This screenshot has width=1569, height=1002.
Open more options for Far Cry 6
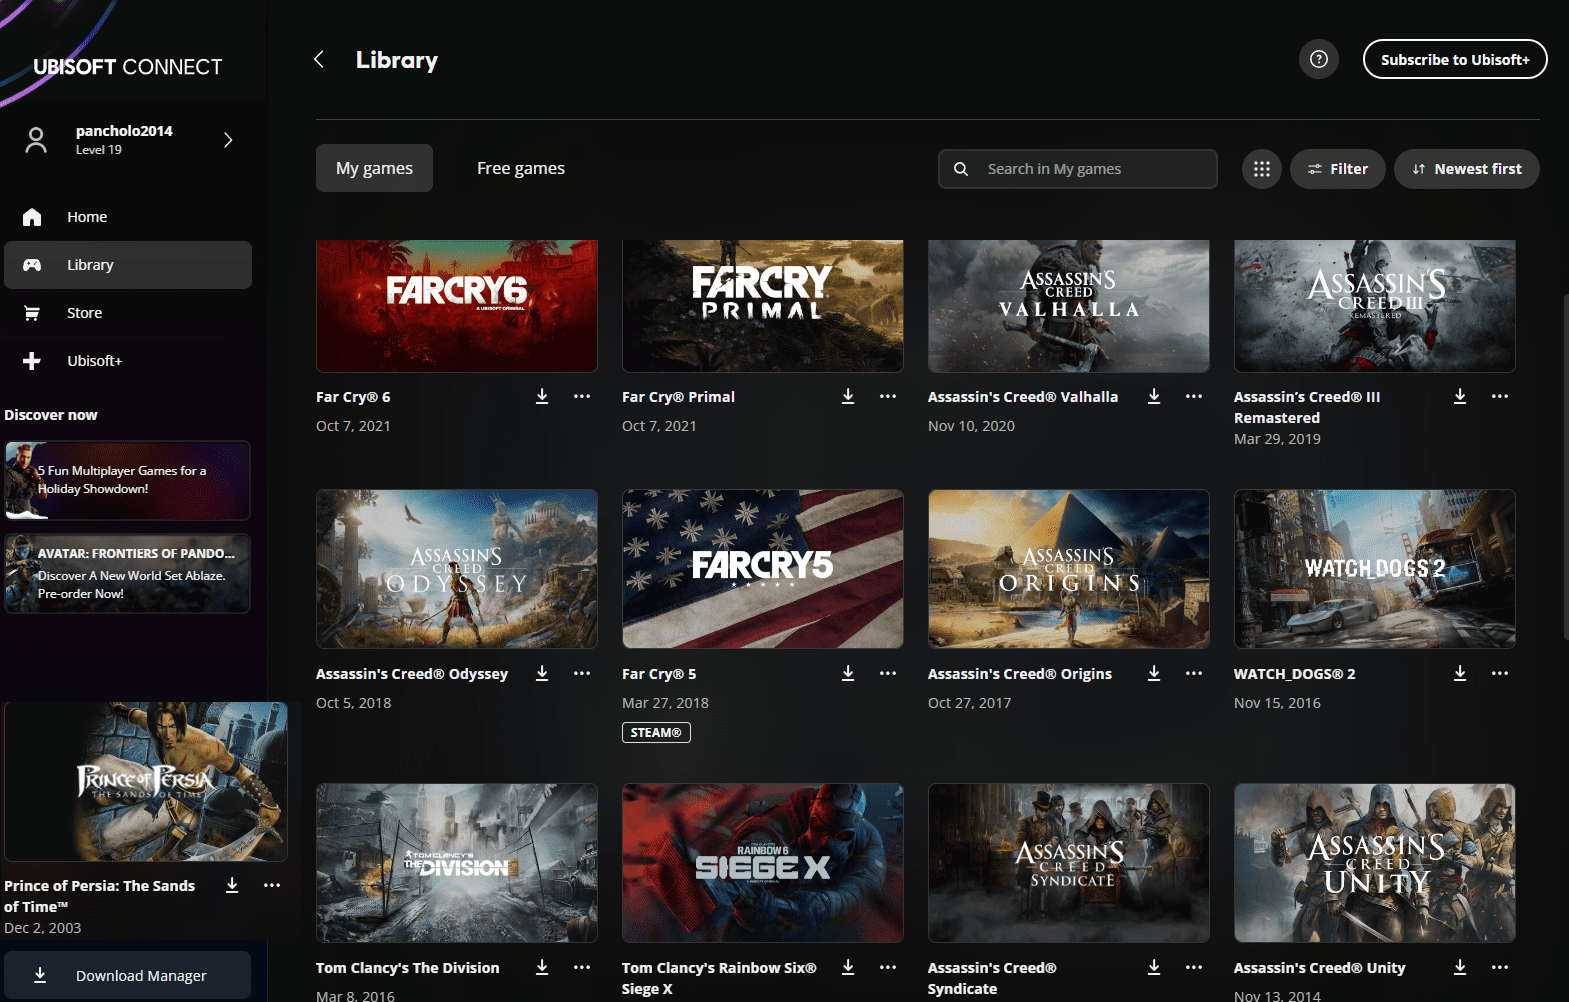pyautogui.click(x=582, y=396)
